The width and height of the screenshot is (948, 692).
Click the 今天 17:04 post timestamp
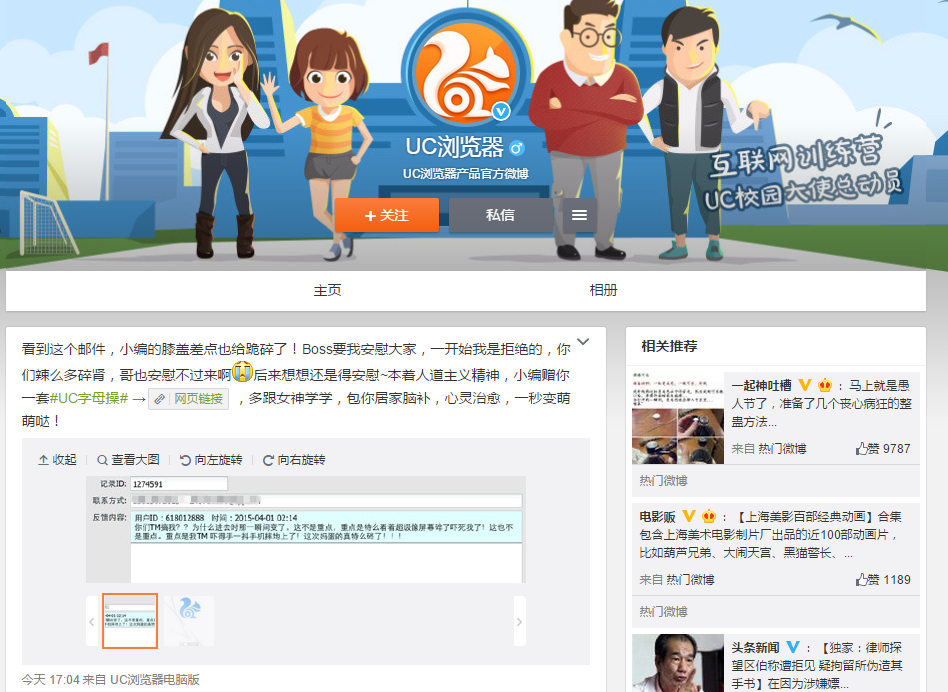pos(51,680)
